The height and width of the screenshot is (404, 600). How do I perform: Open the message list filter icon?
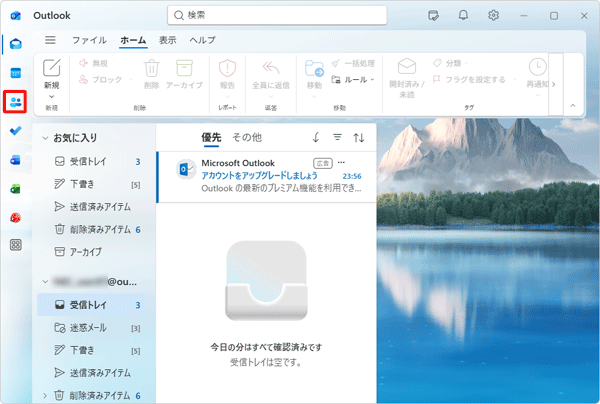337,137
